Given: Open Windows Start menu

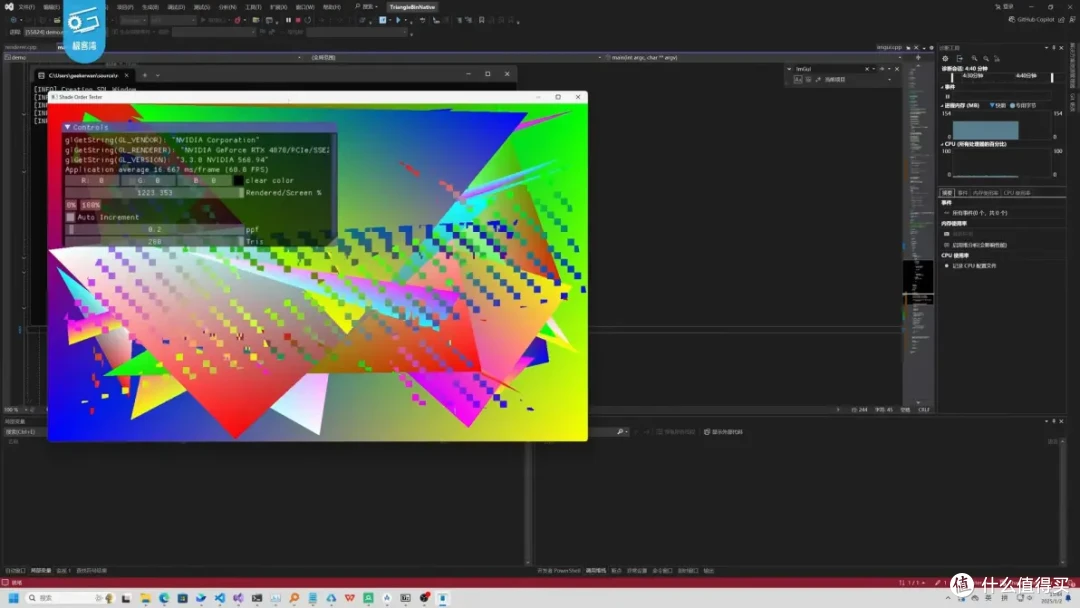Looking at the screenshot, I should [x=13, y=598].
